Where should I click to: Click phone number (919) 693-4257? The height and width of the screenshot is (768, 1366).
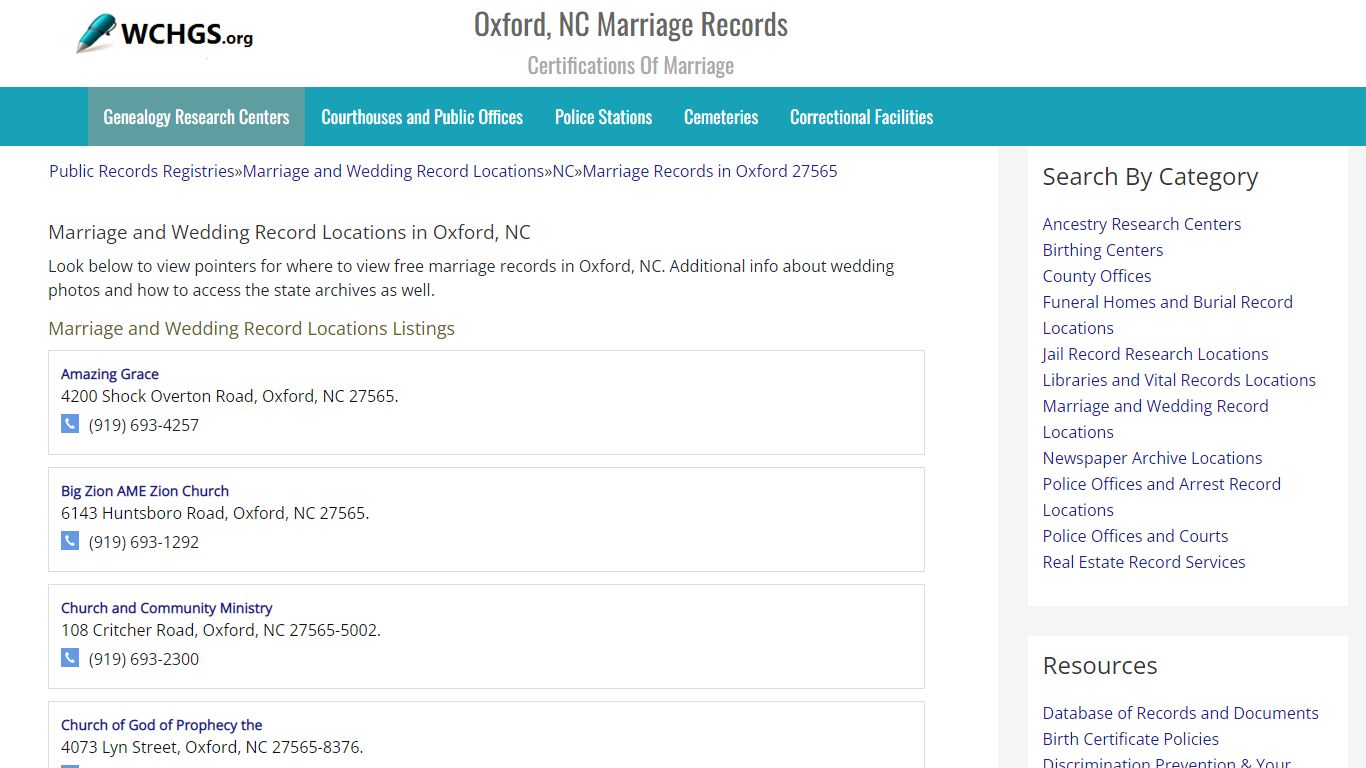coord(144,425)
